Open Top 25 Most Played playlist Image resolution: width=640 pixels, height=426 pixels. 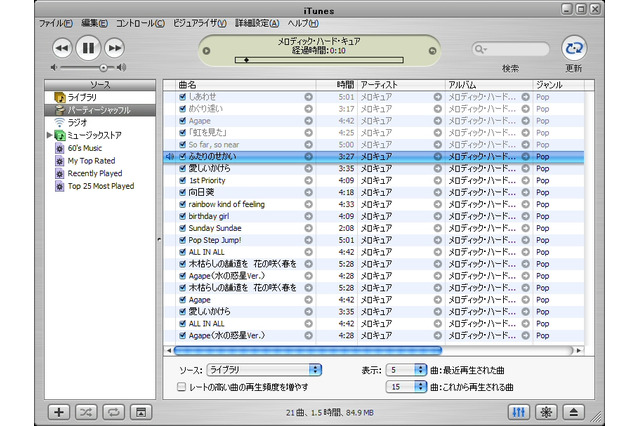point(100,186)
